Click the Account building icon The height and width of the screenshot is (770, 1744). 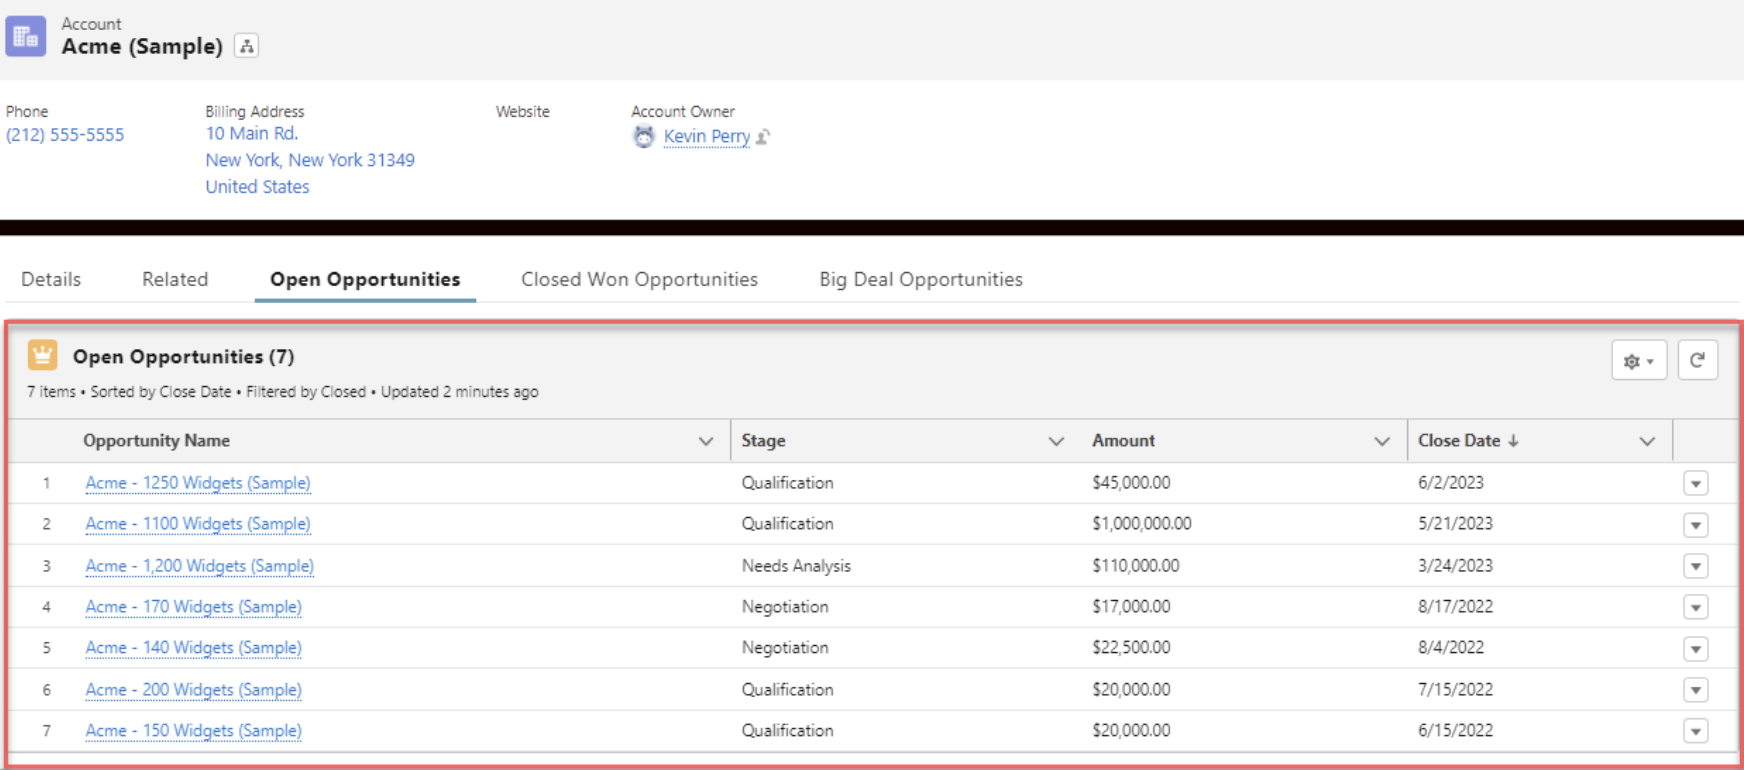coord(26,37)
